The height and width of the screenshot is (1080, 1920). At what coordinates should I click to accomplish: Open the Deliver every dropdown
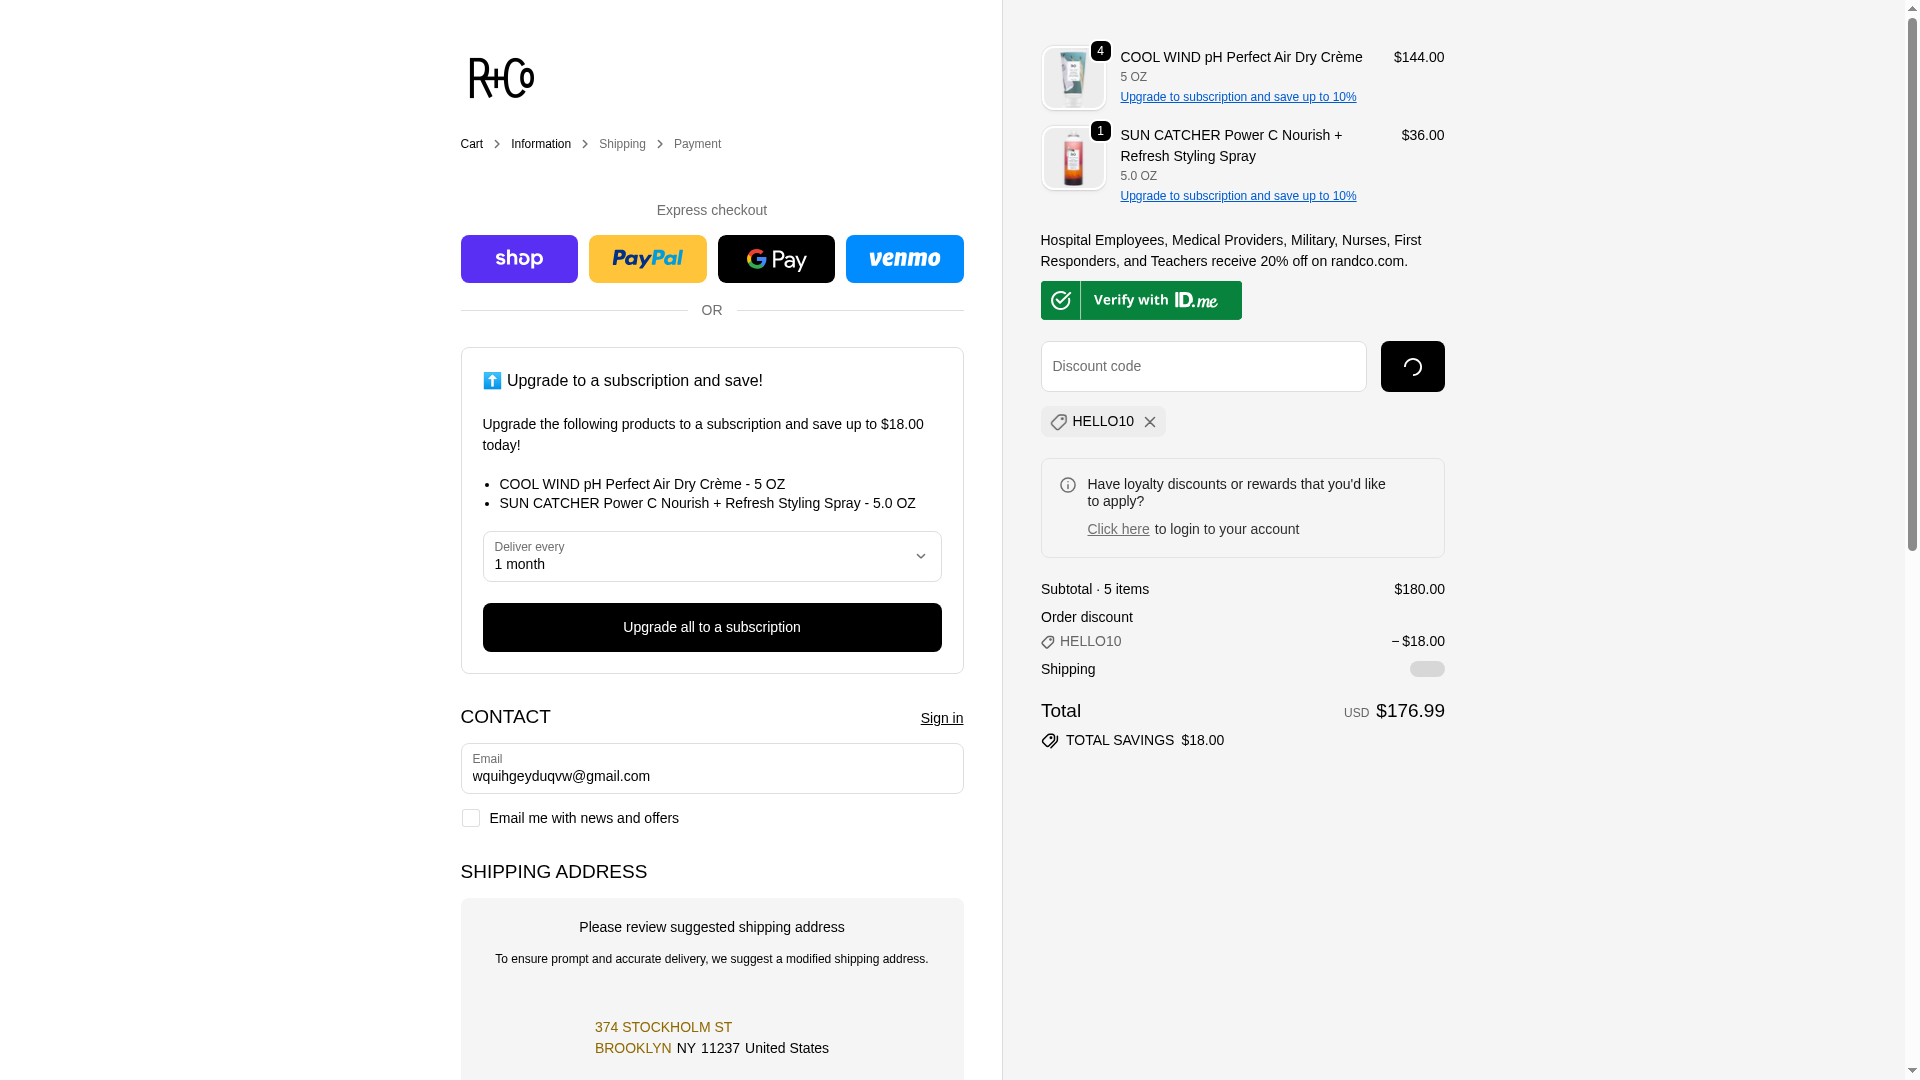[x=711, y=557]
